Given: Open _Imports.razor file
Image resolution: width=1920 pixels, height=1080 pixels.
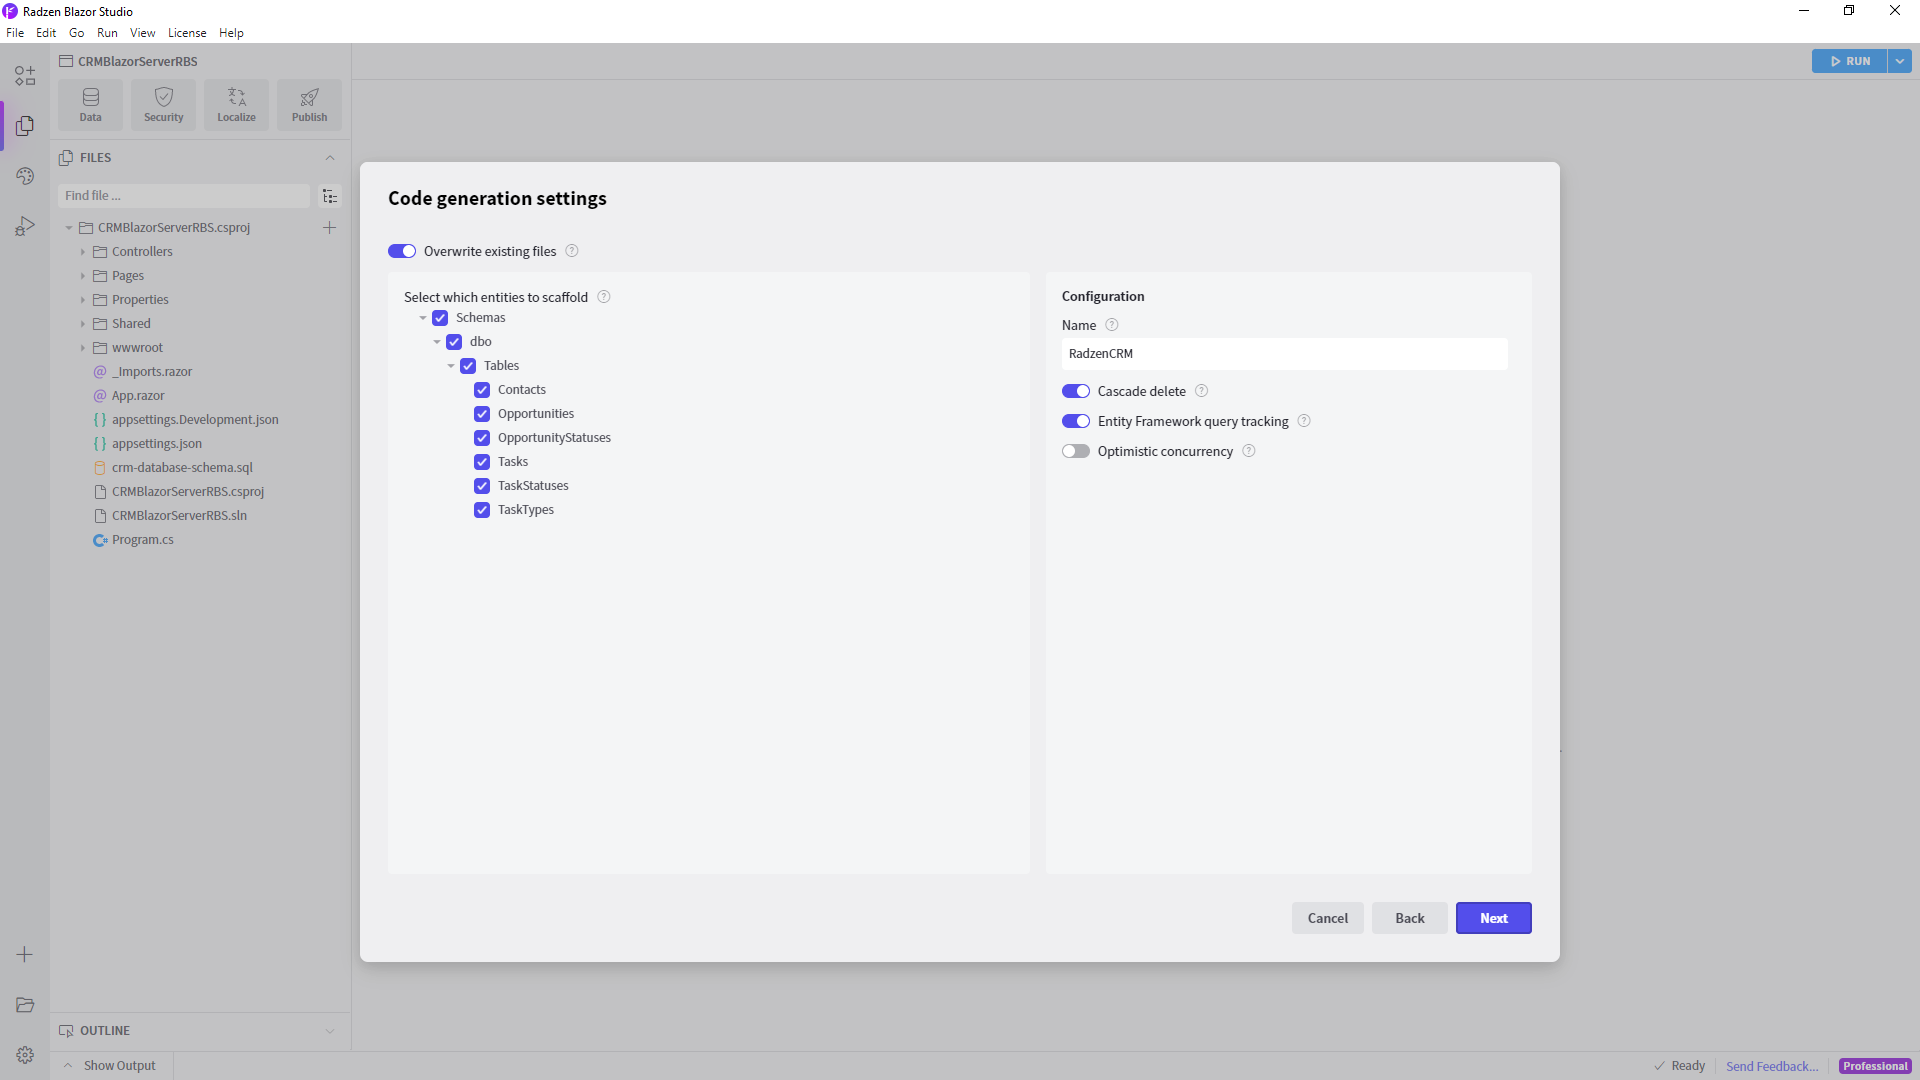Looking at the screenshot, I should pyautogui.click(x=151, y=372).
